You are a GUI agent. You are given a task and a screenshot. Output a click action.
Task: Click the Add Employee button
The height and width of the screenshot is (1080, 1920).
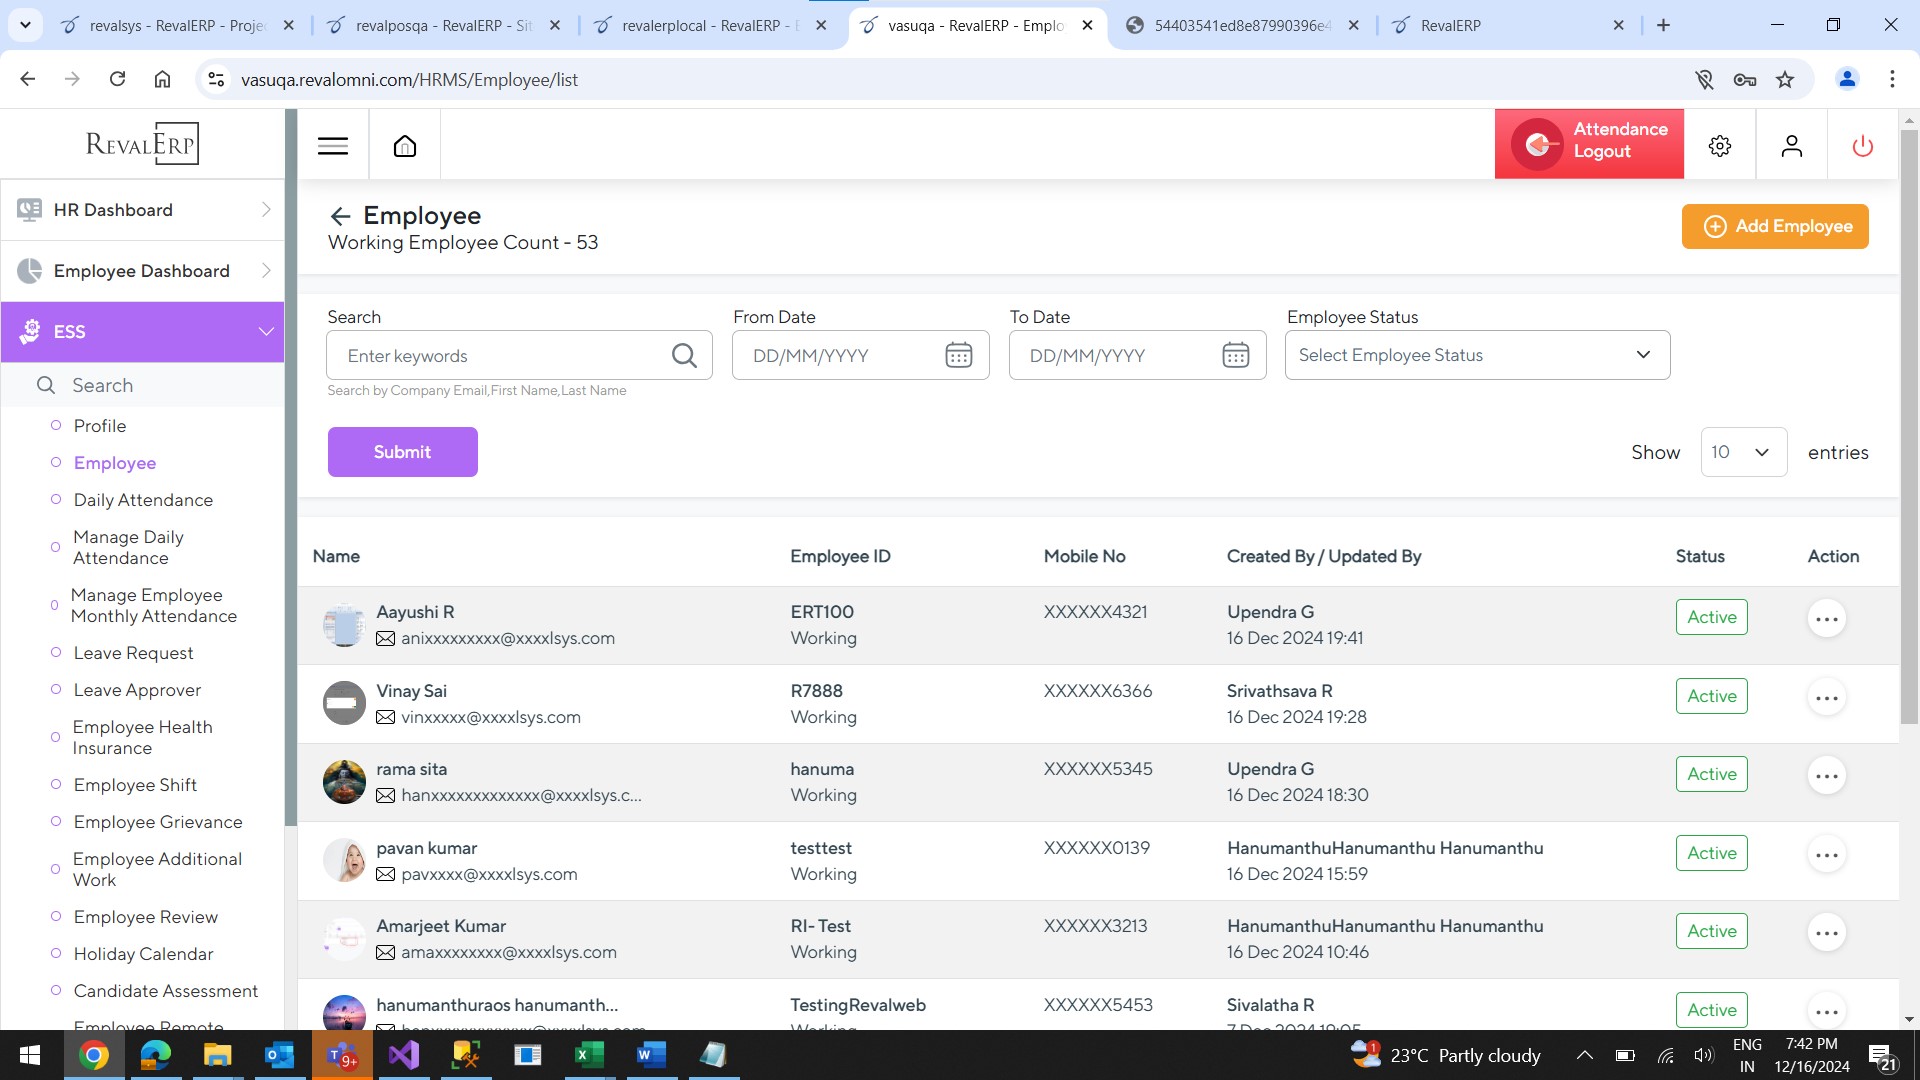click(1774, 226)
